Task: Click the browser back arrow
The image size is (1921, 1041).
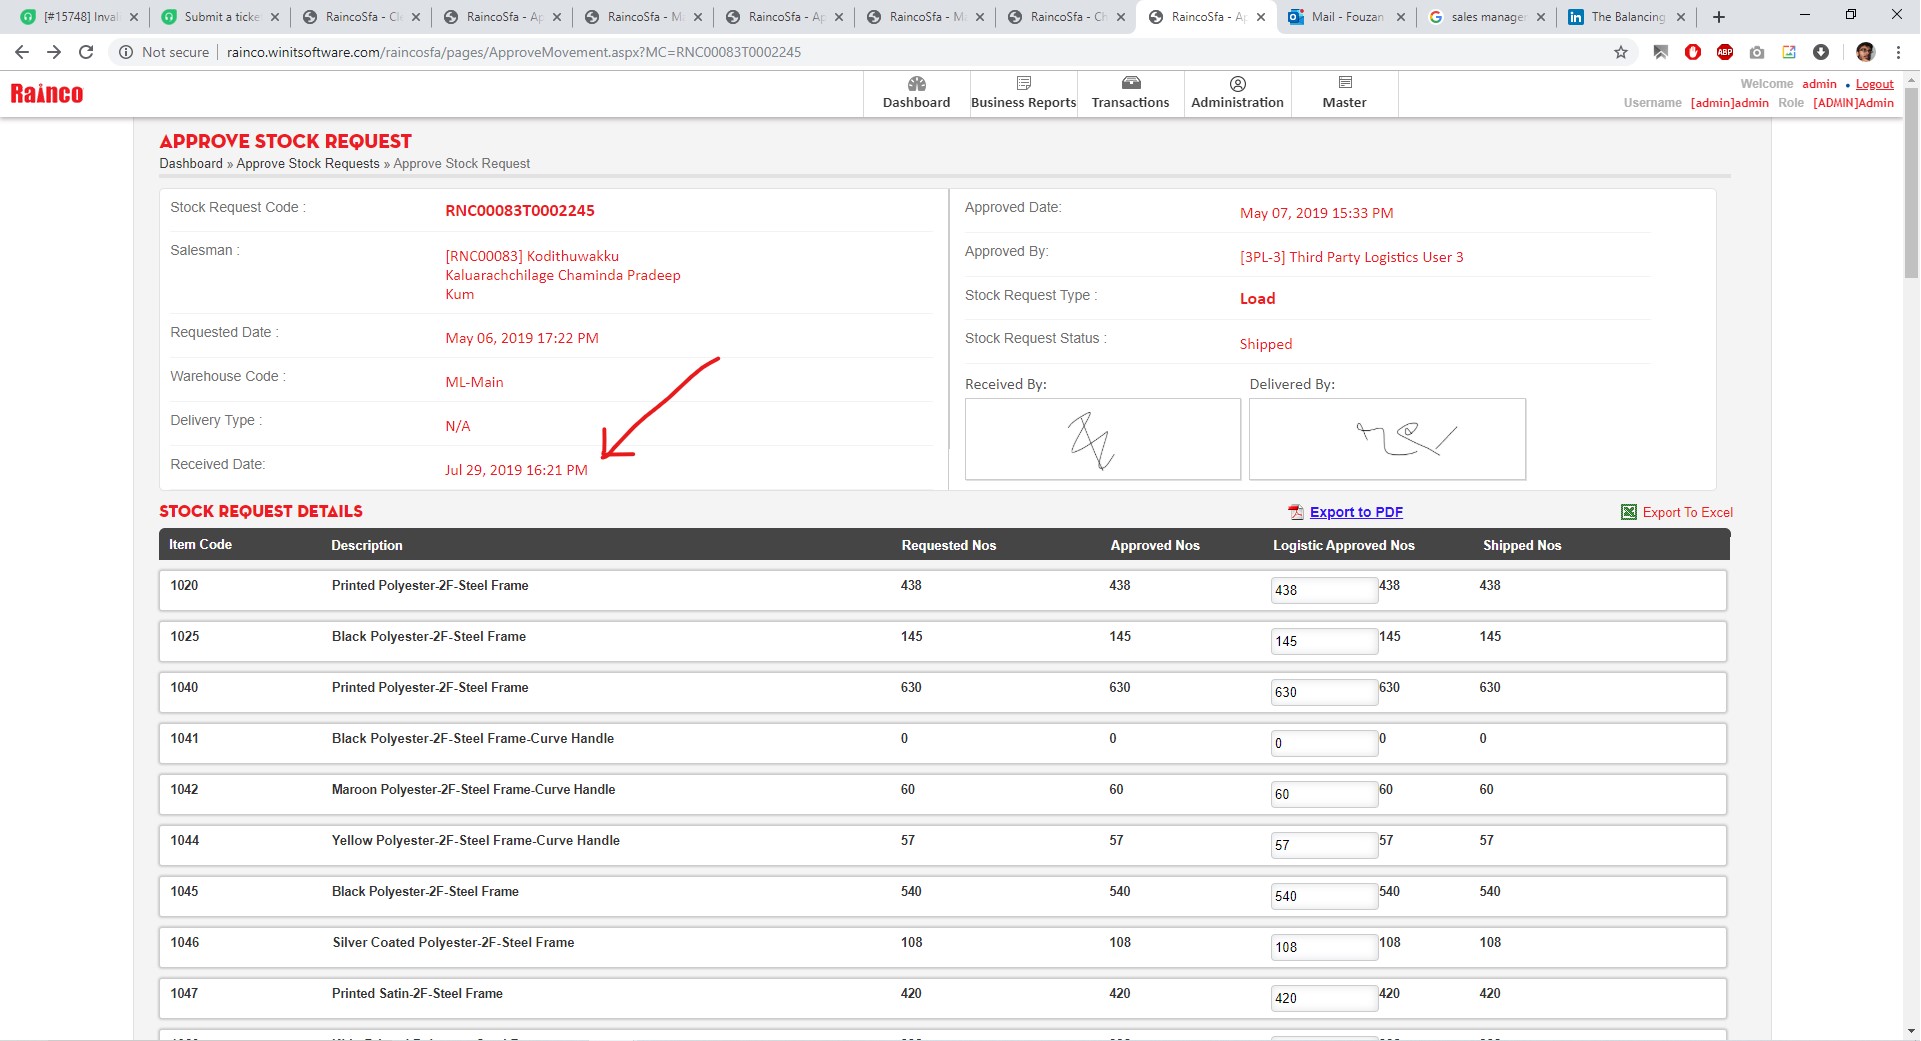Action: click(x=22, y=52)
